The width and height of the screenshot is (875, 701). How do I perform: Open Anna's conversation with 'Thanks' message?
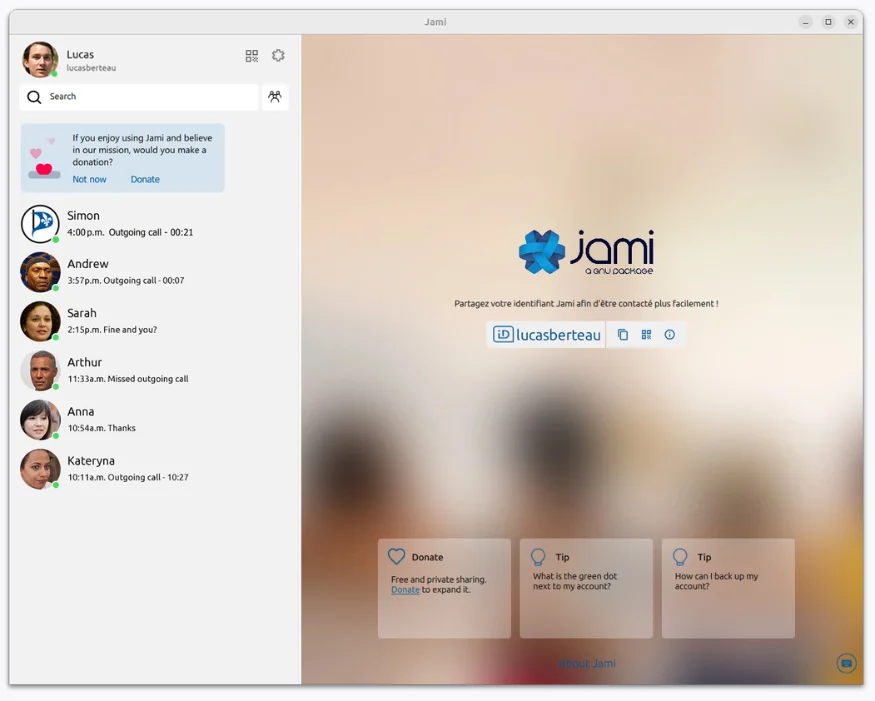coord(155,420)
